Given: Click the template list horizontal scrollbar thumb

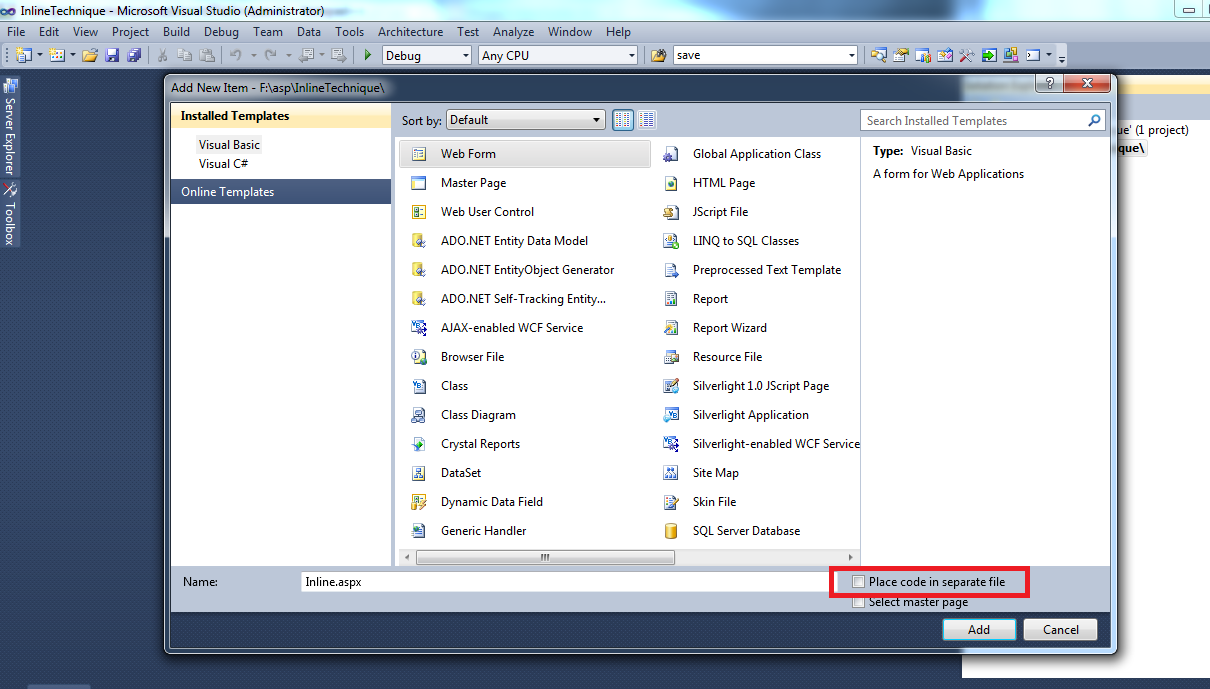Looking at the screenshot, I should pyautogui.click(x=545, y=557).
